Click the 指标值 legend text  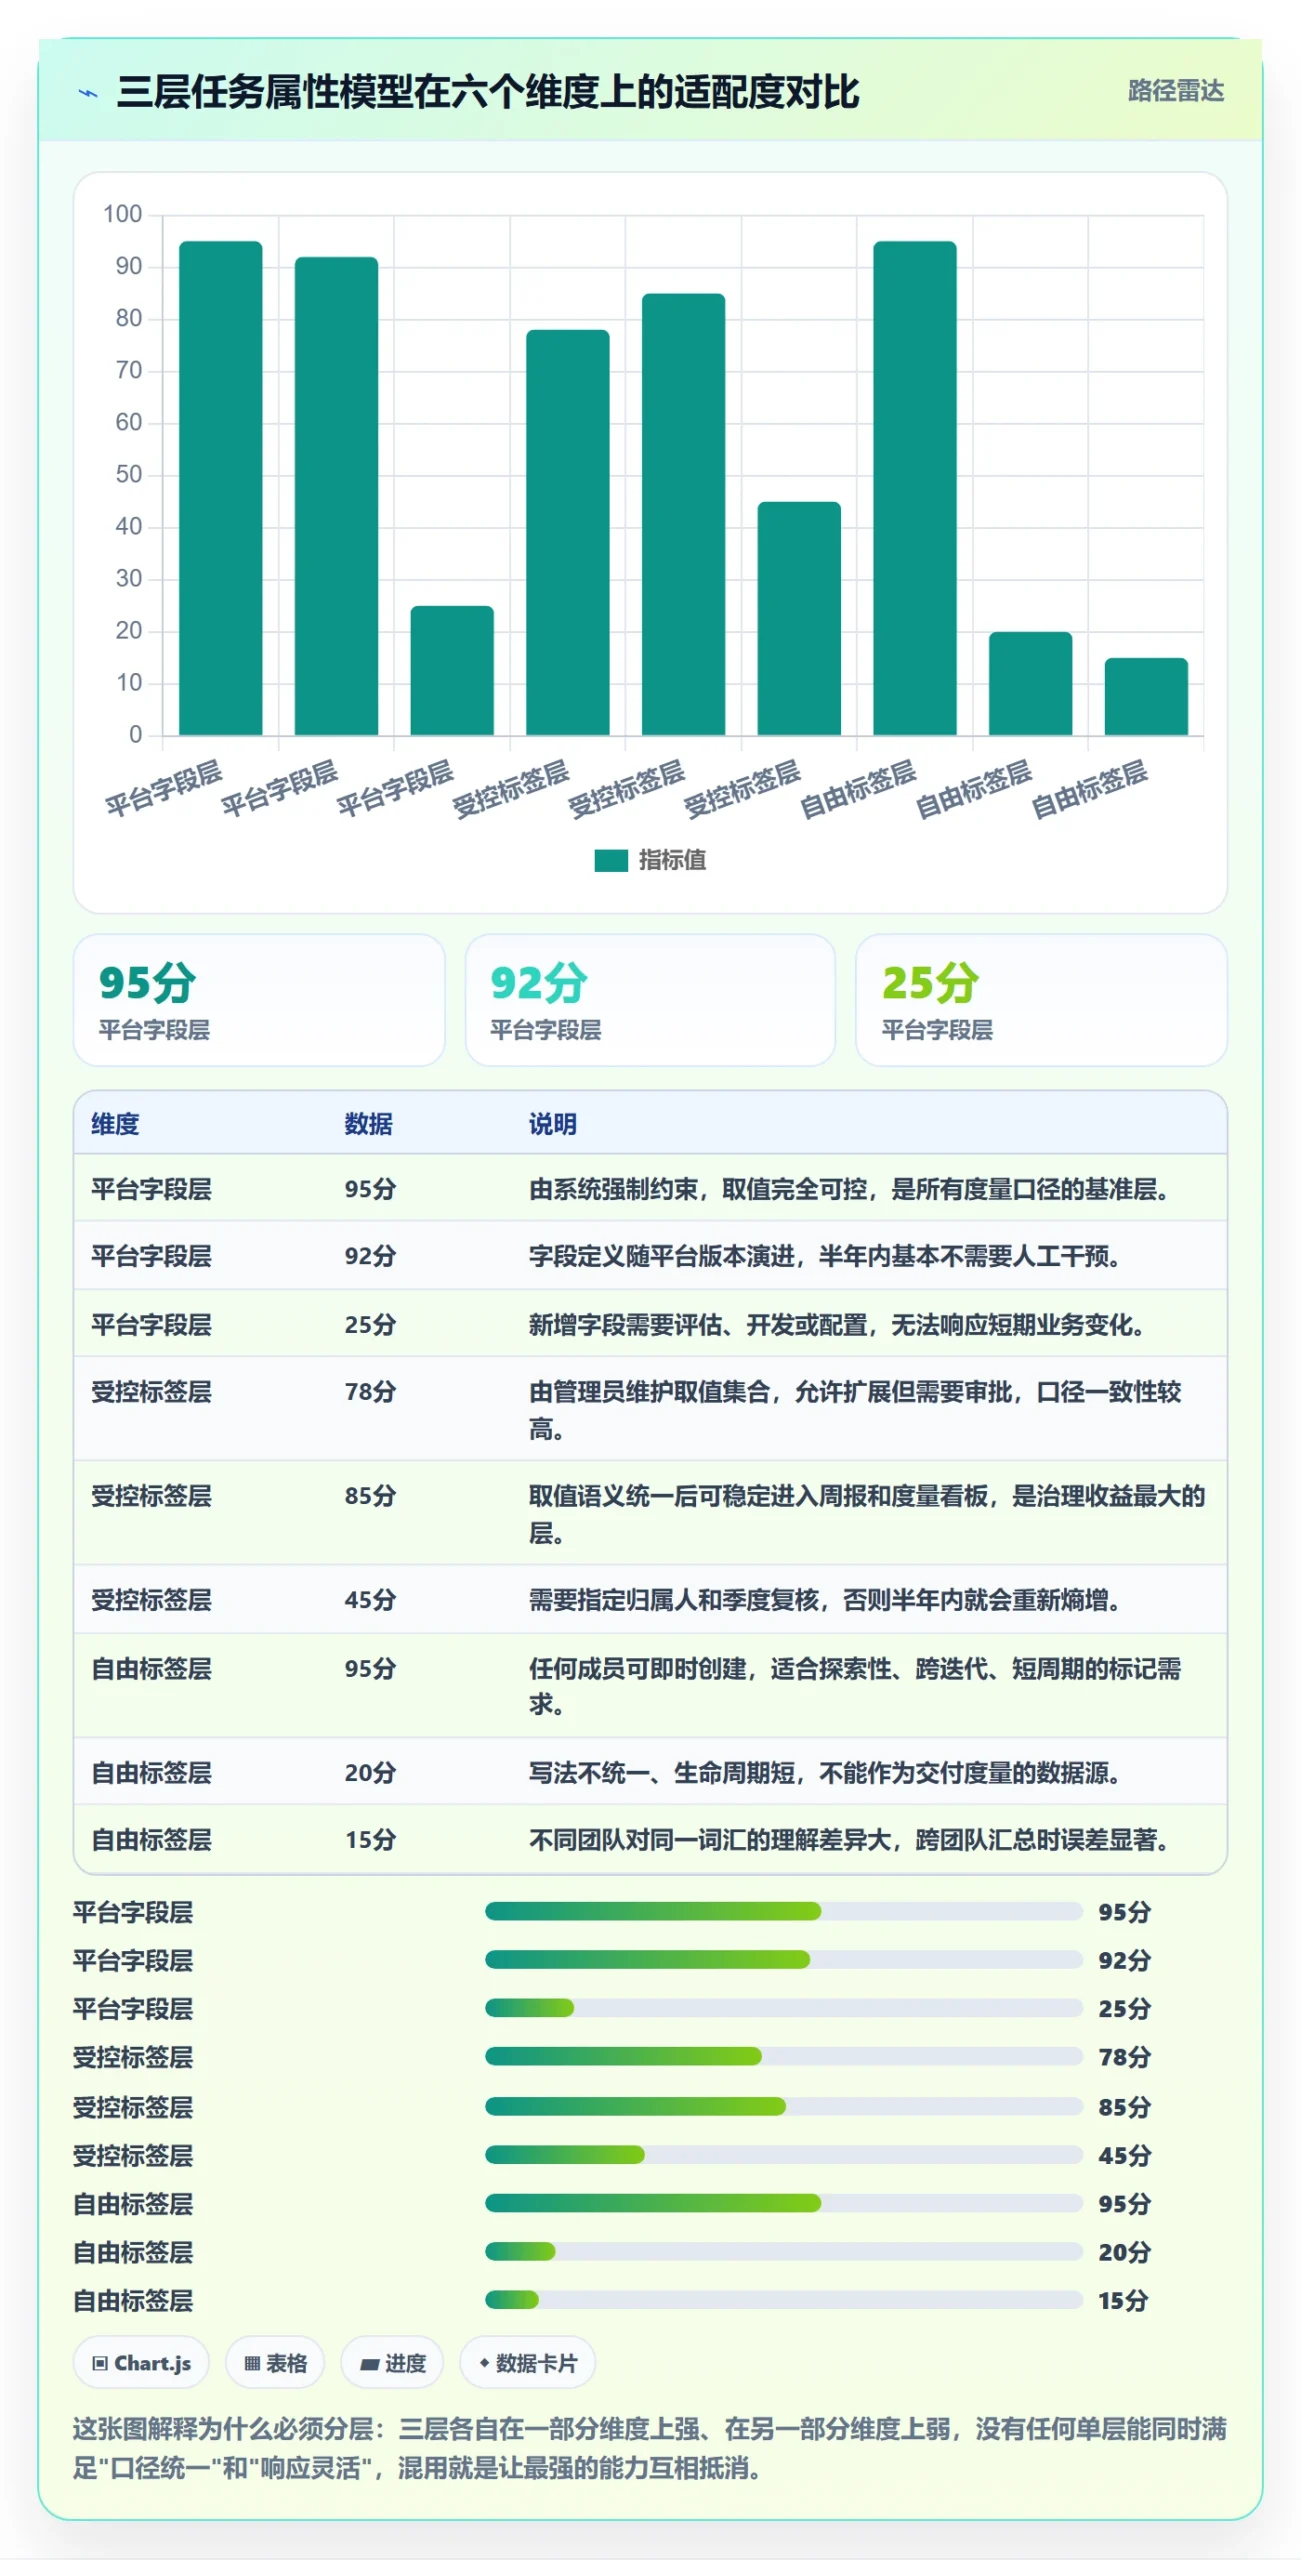click(x=672, y=860)
